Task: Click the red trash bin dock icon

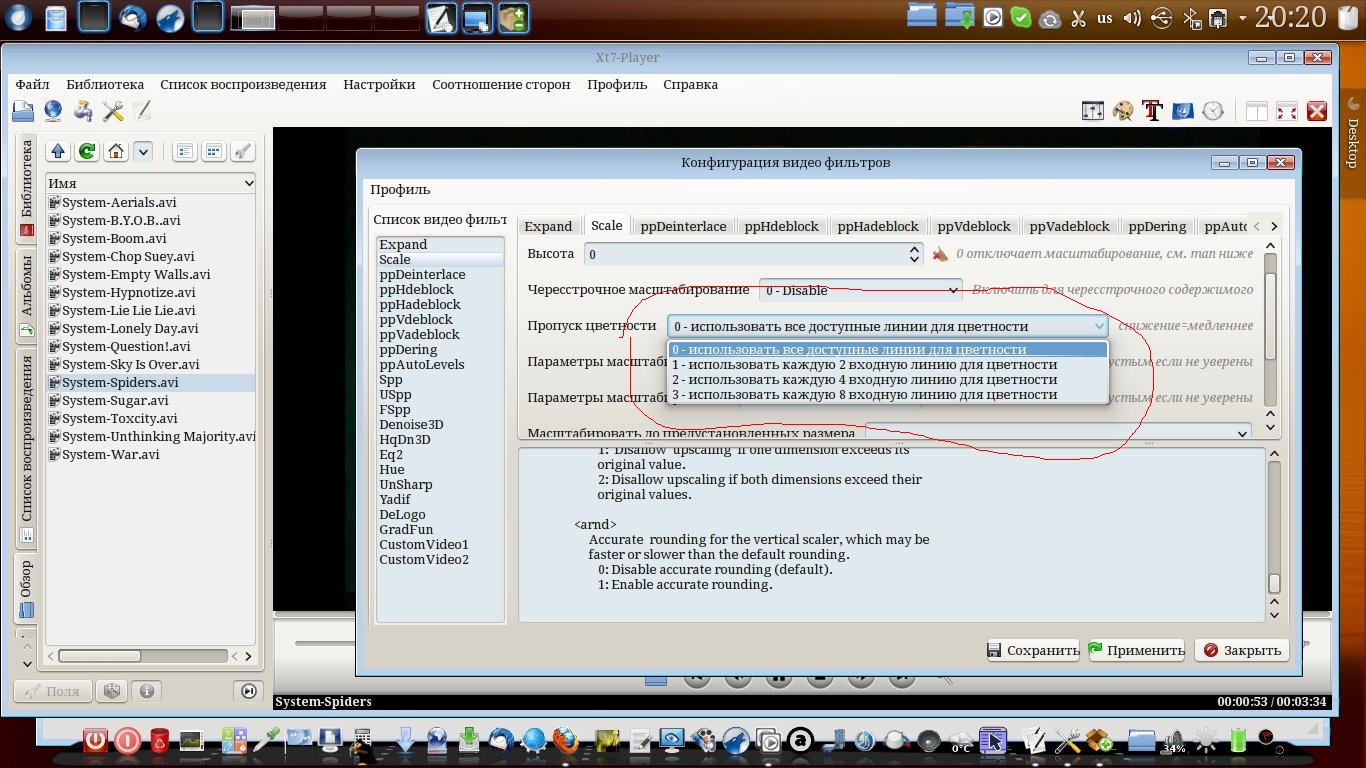Action: click(x=159, y=741)
